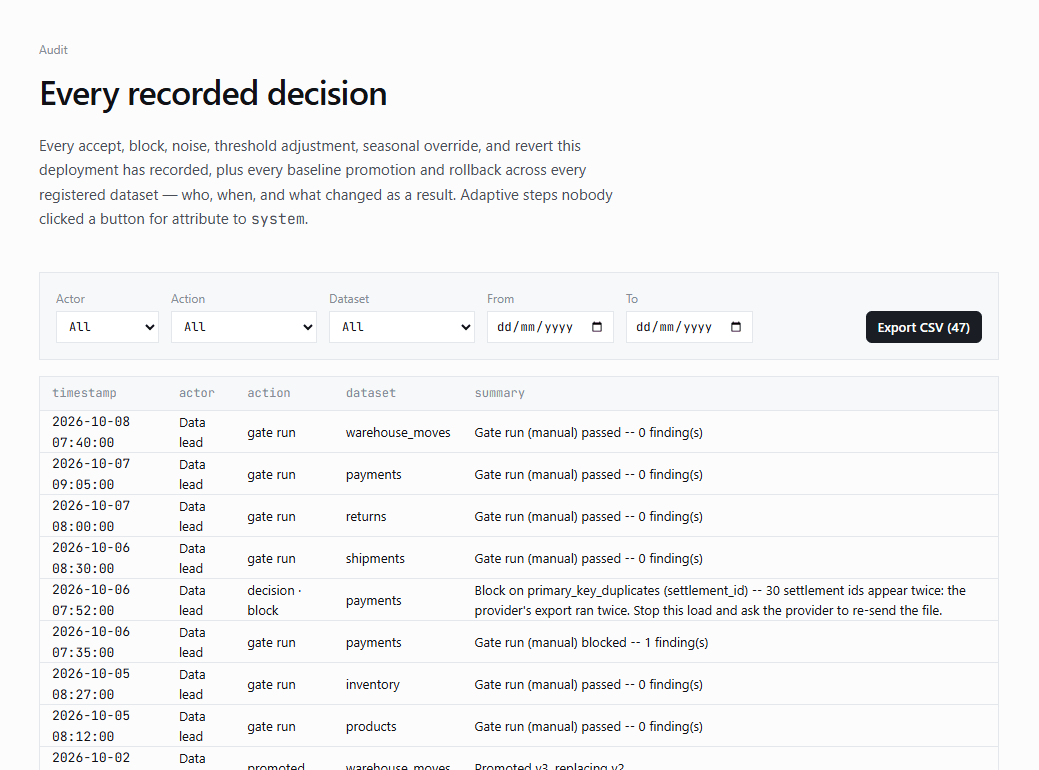
Task: Open the Dataset filter dropdown
Action: tap(402, 327)
